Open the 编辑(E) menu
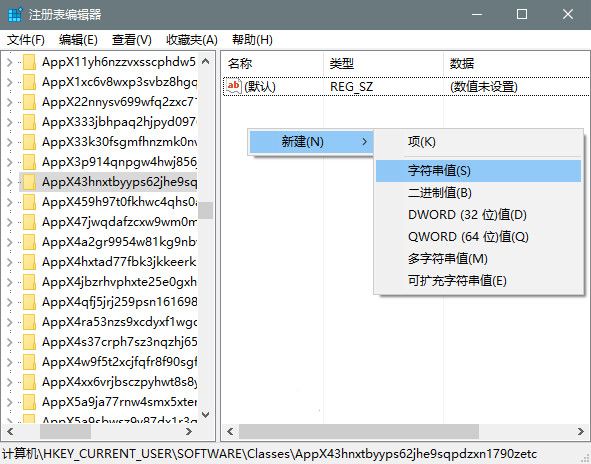Image resolution: width=591 pixels, height=464 pixels. (x=78, y=40)
